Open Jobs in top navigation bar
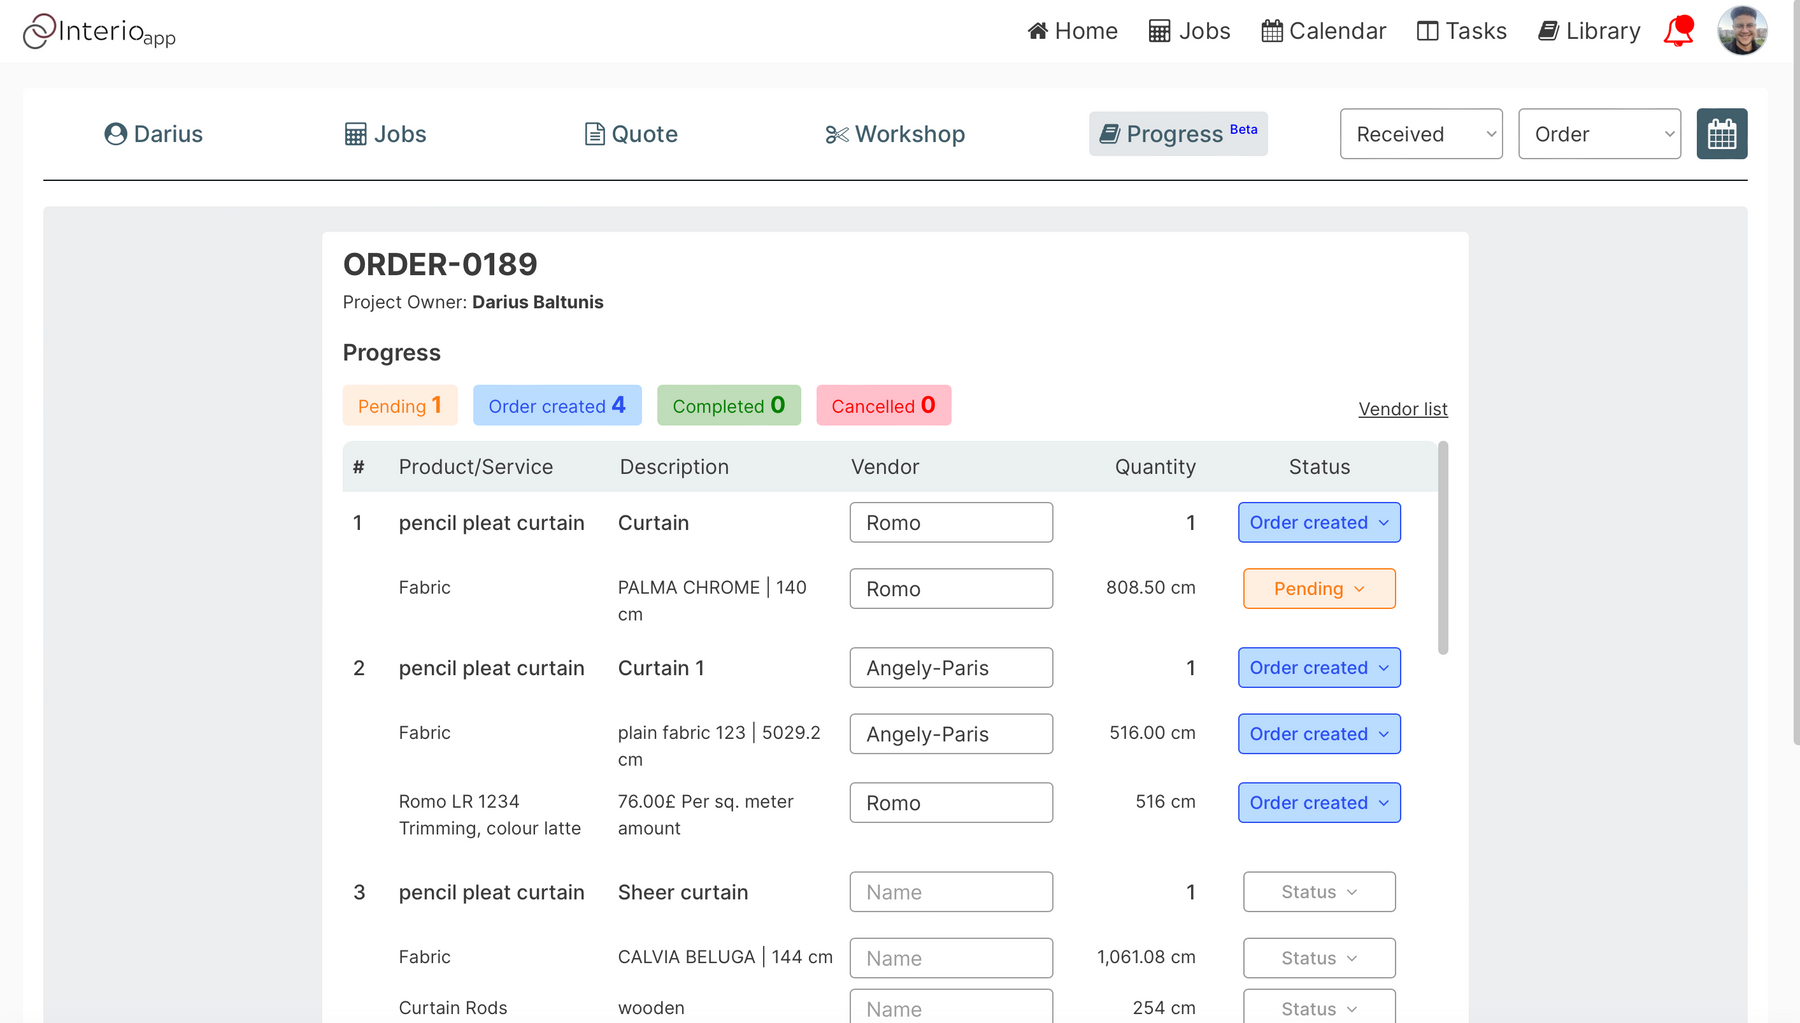 [1189, 31]
